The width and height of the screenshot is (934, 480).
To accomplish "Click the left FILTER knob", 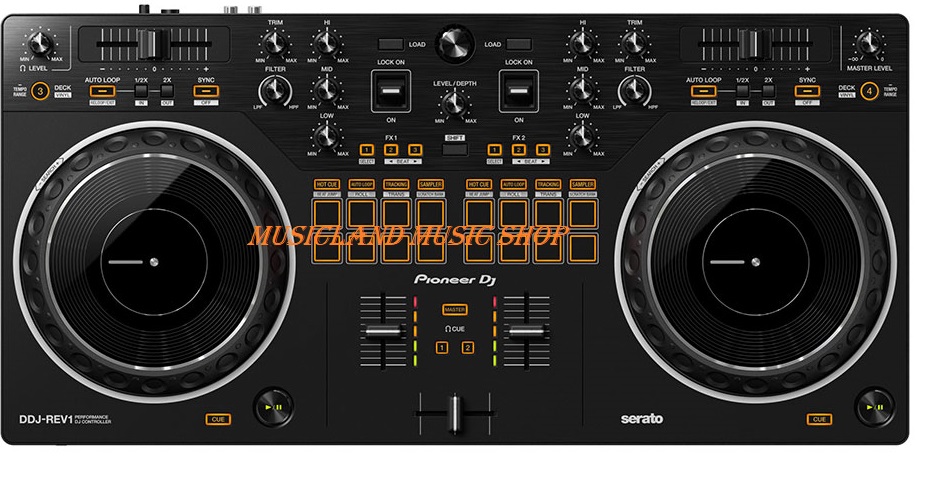I will (275, 91).
